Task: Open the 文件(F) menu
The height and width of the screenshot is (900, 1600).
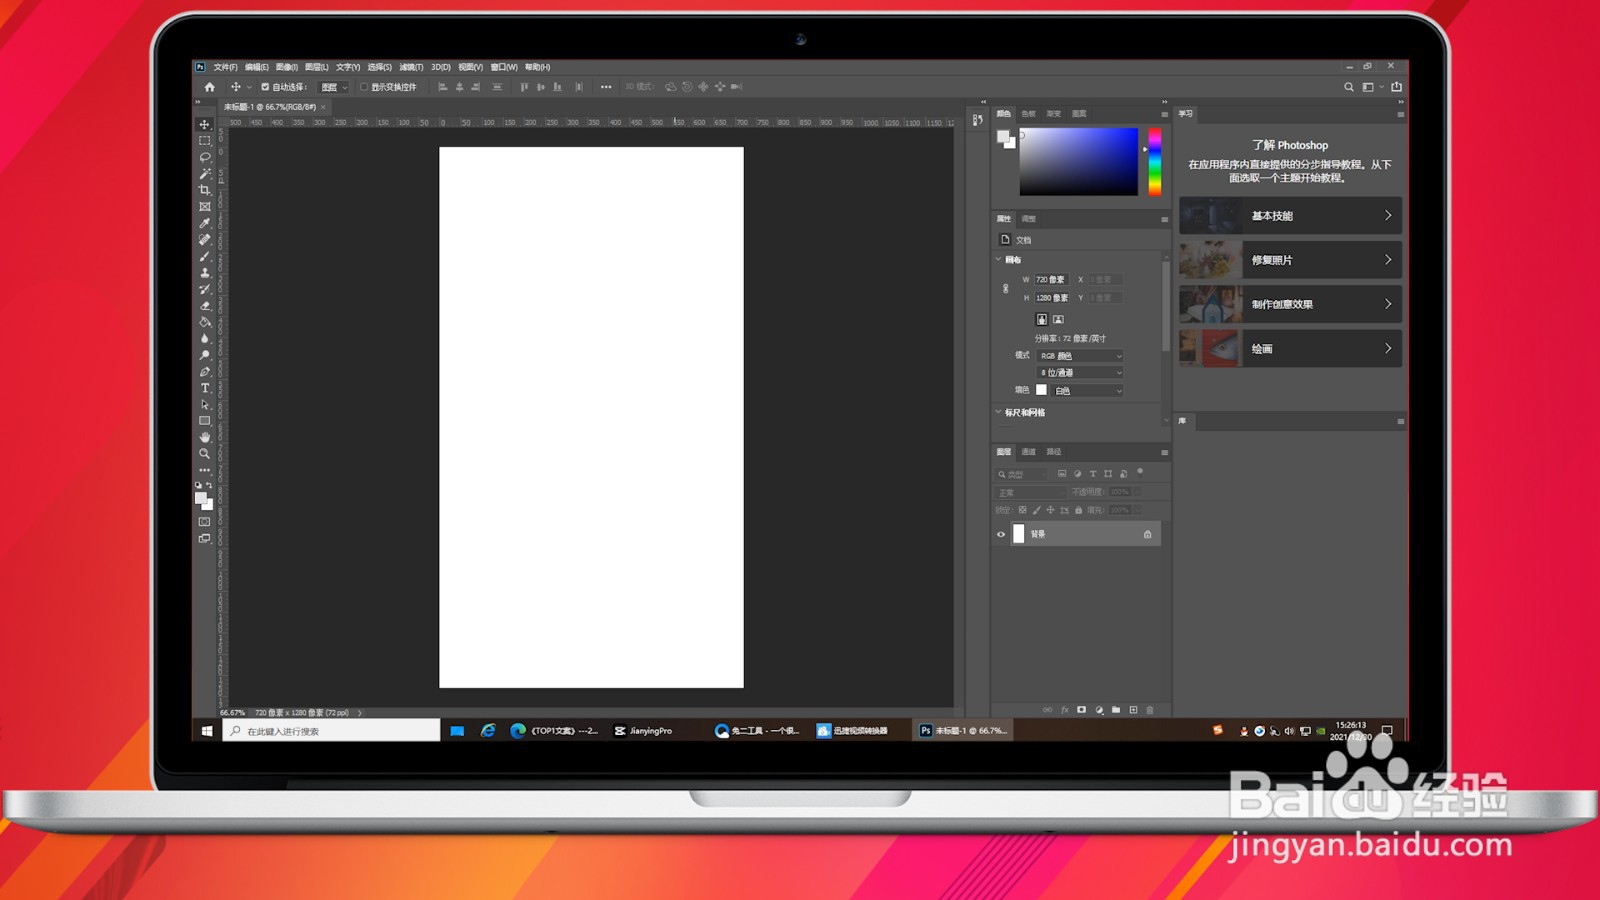Action: pyautogui.click(x=225, y=67)
